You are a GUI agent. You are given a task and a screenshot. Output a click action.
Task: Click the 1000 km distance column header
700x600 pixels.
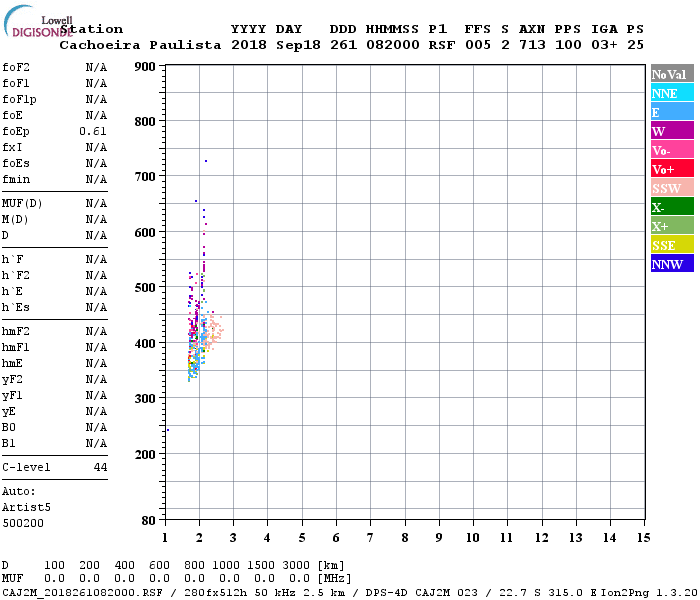pos(226,566)
